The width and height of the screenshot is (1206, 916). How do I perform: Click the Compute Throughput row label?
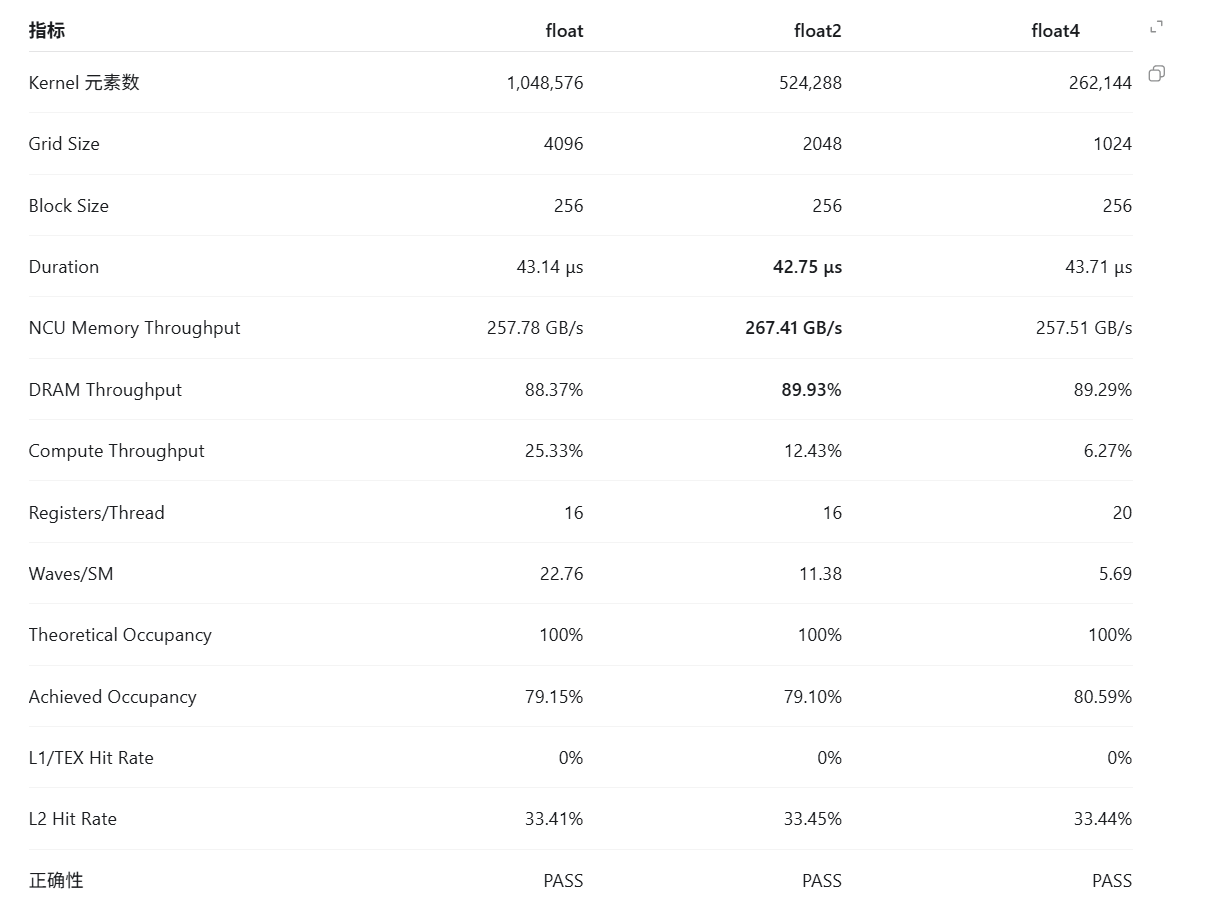[x=116, y=451]
